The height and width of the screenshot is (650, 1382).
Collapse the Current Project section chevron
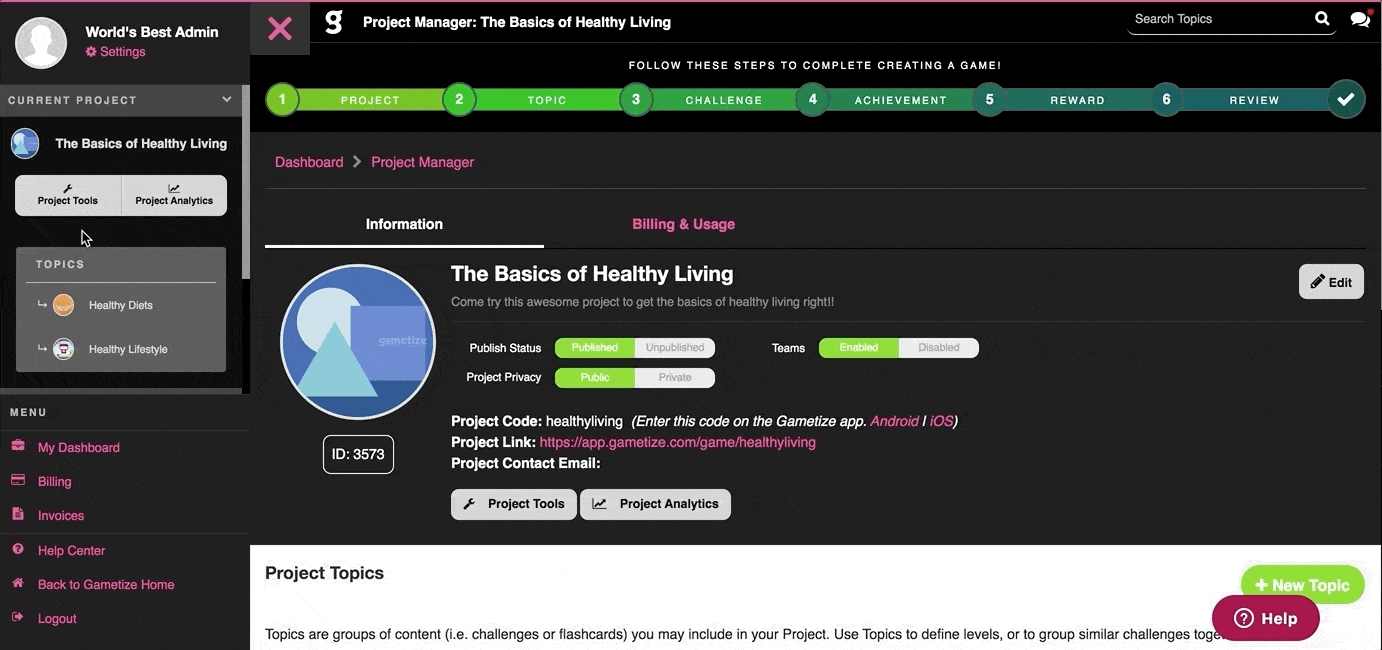tap(227, 100)
